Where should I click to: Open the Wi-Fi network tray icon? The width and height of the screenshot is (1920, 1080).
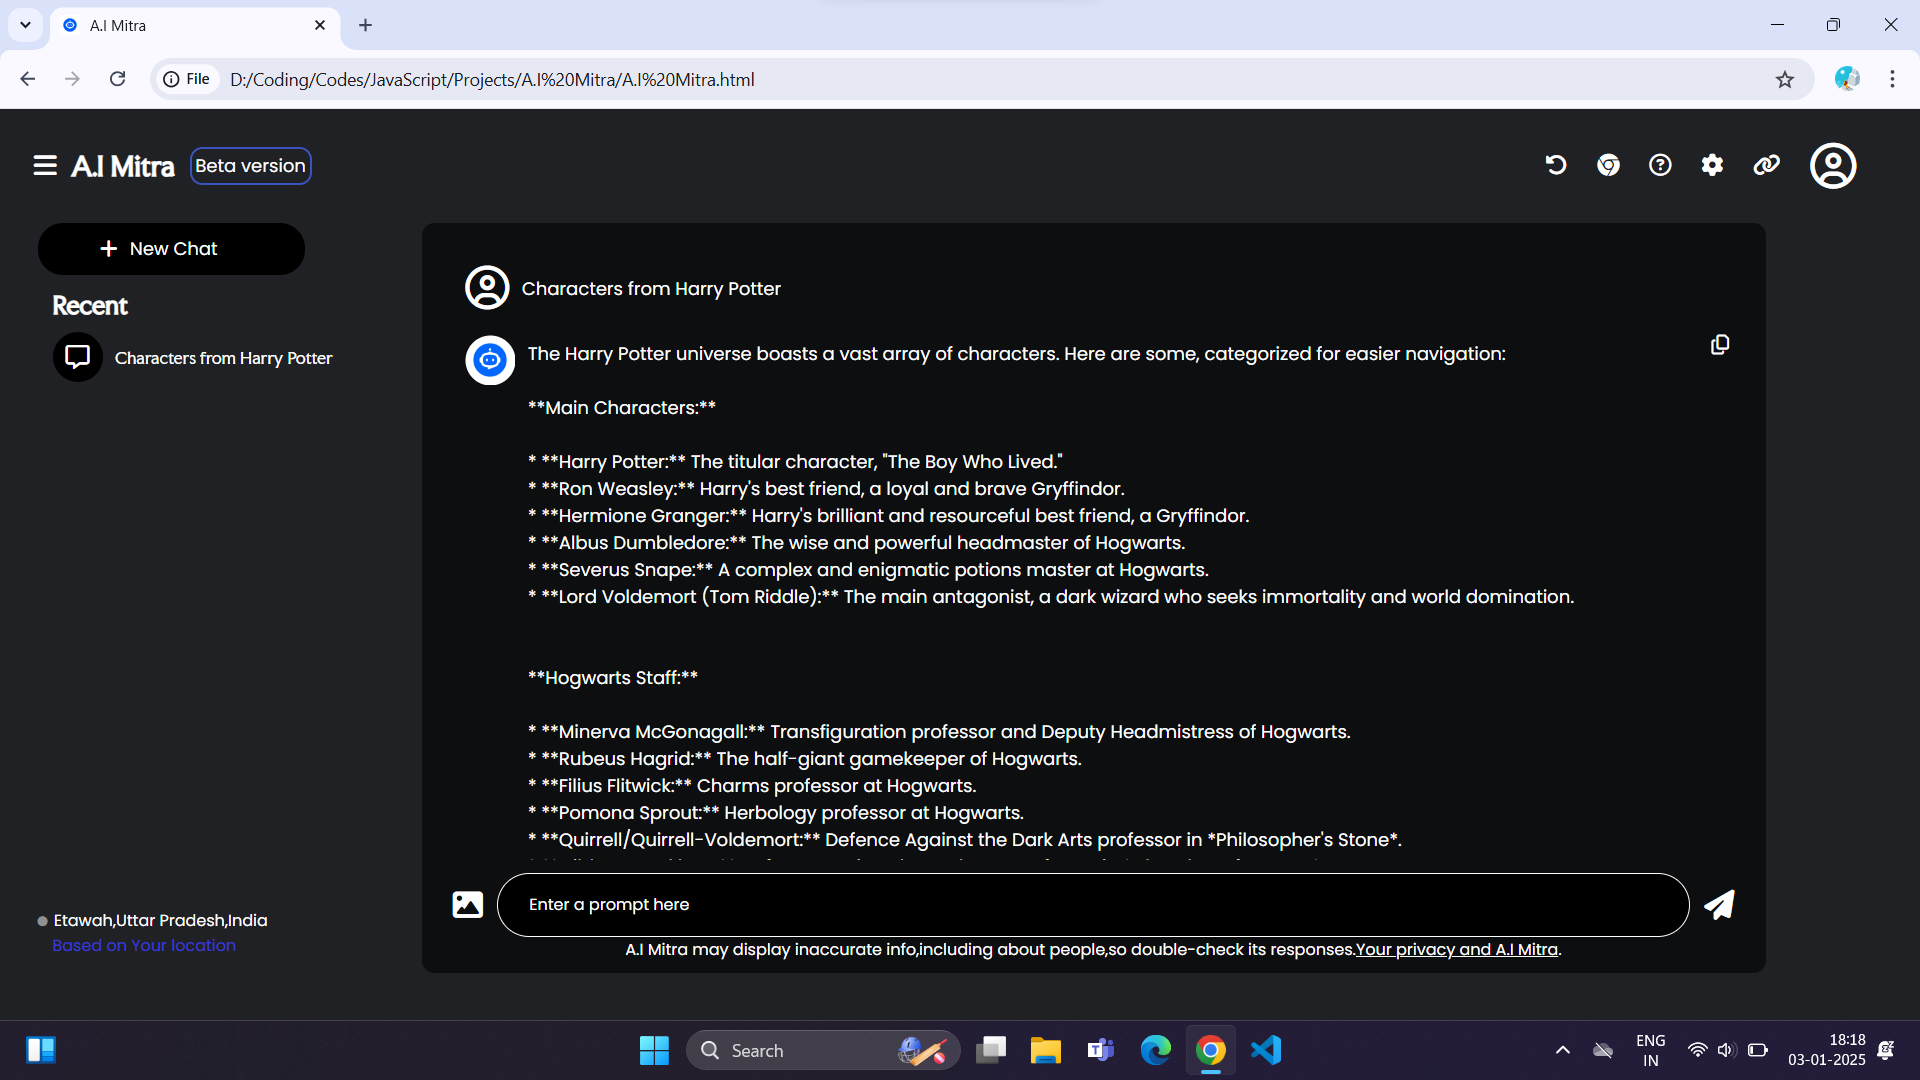[x=1697, y=1050]
